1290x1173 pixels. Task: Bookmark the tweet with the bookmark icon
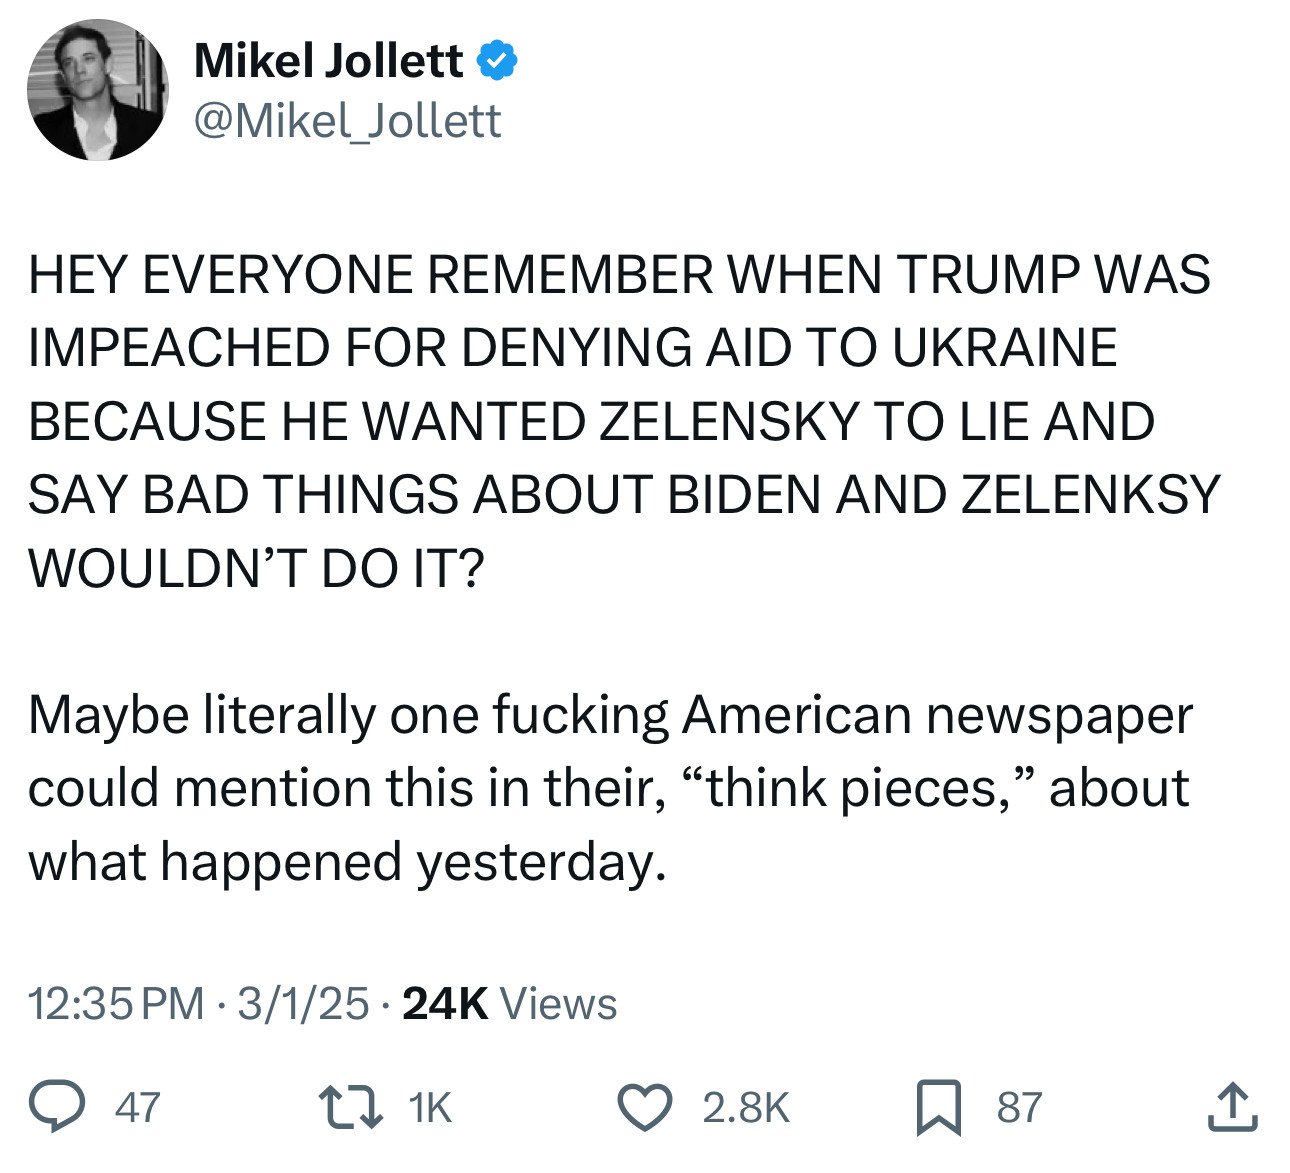tap(938, 1108)
